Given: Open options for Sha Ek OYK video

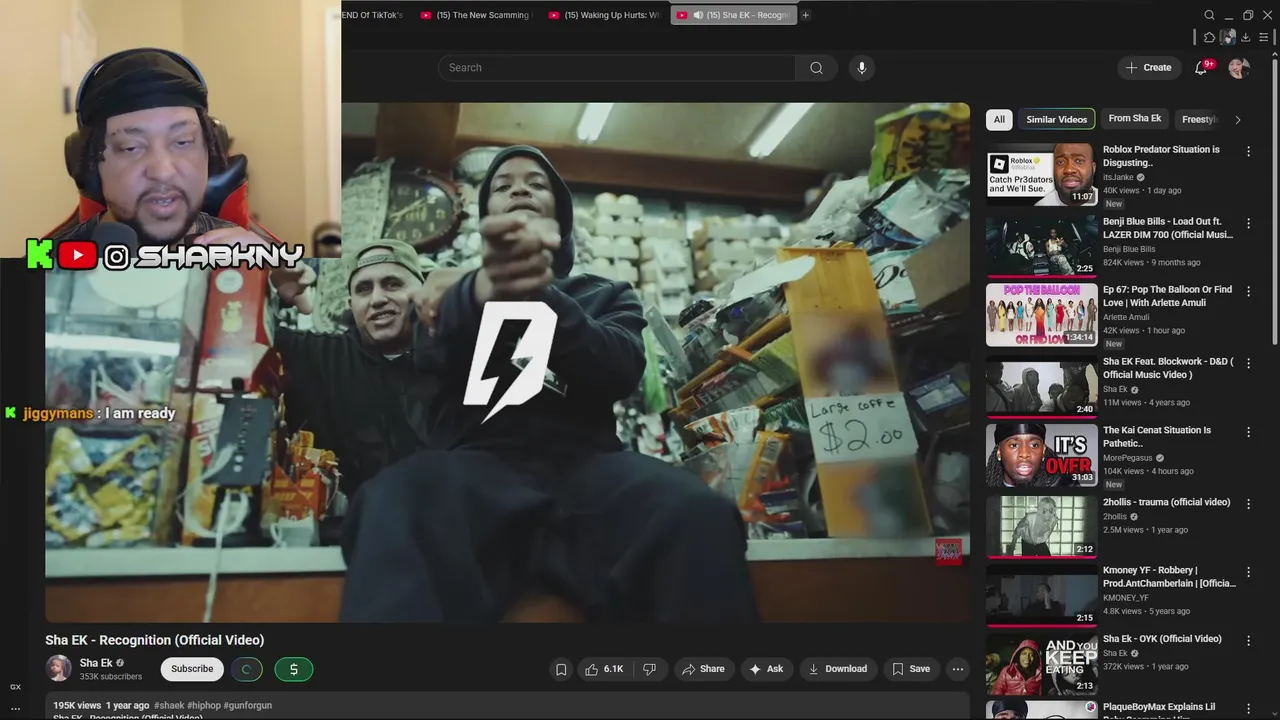Looking at the screenshot, I should pos(1248,640).
